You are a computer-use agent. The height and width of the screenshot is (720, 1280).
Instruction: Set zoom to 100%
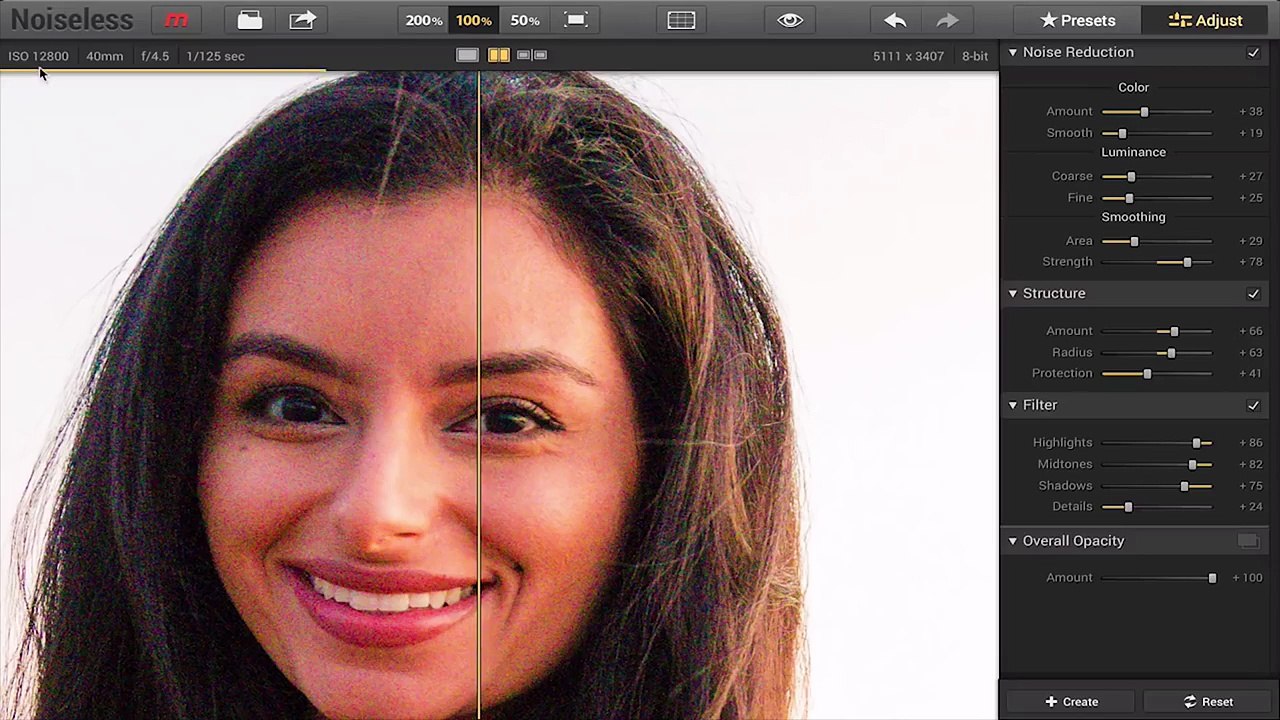click(x=474, y=20)
